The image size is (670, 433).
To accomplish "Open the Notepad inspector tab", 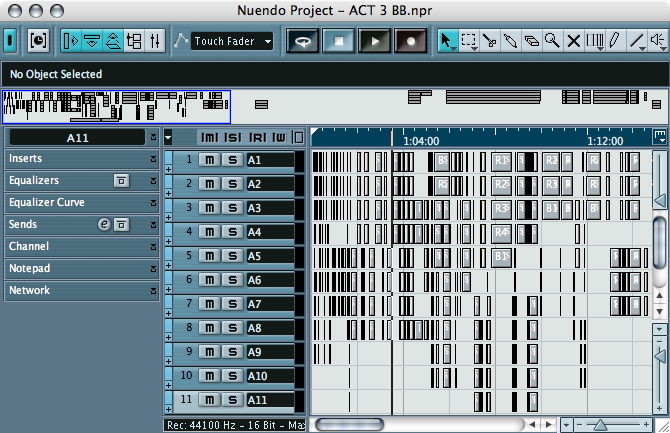I will coord(80,269).
